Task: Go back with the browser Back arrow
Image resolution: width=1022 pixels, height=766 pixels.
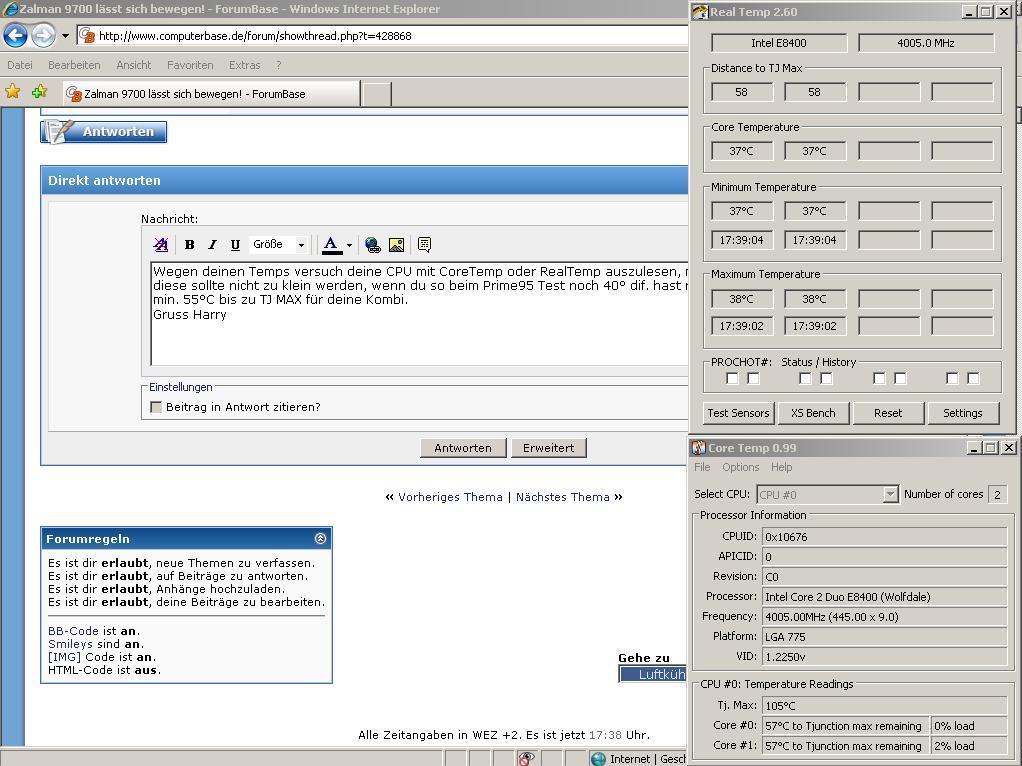Action: pos(15,35)
